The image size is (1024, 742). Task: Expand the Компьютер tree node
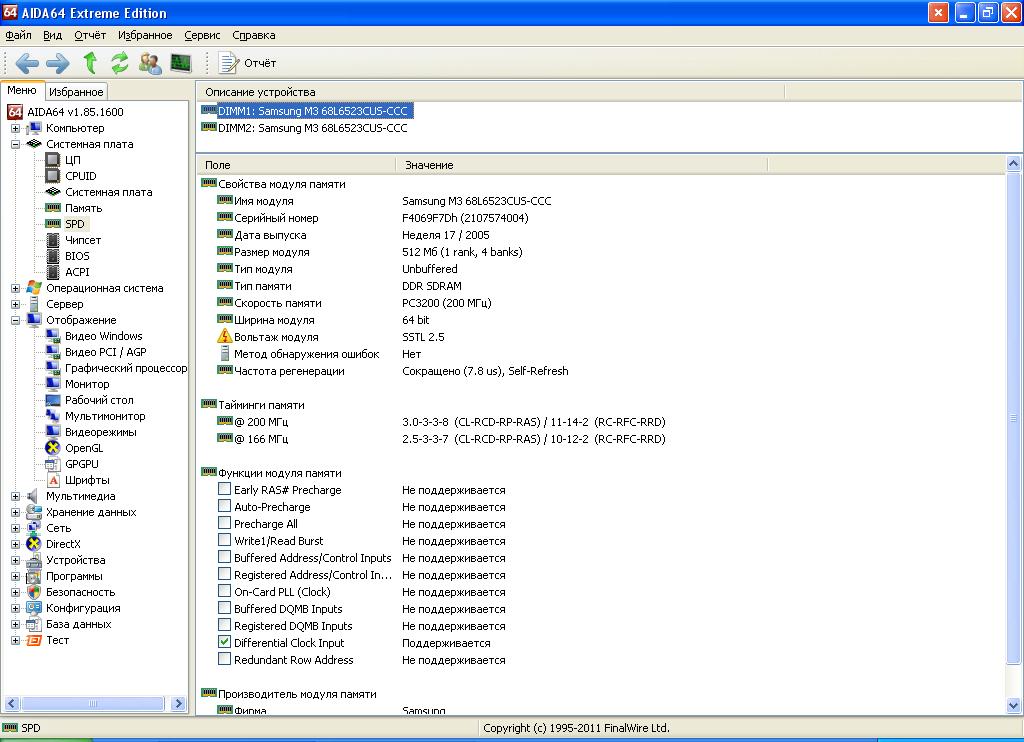coord(16,128)
